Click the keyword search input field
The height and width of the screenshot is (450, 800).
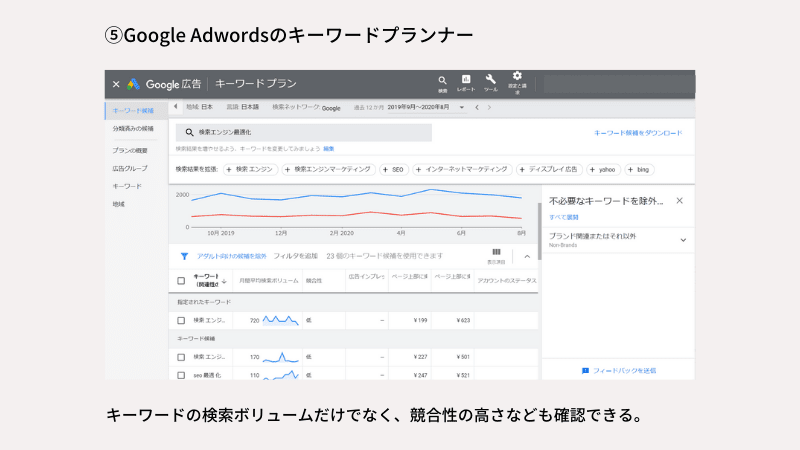point(304,132)
